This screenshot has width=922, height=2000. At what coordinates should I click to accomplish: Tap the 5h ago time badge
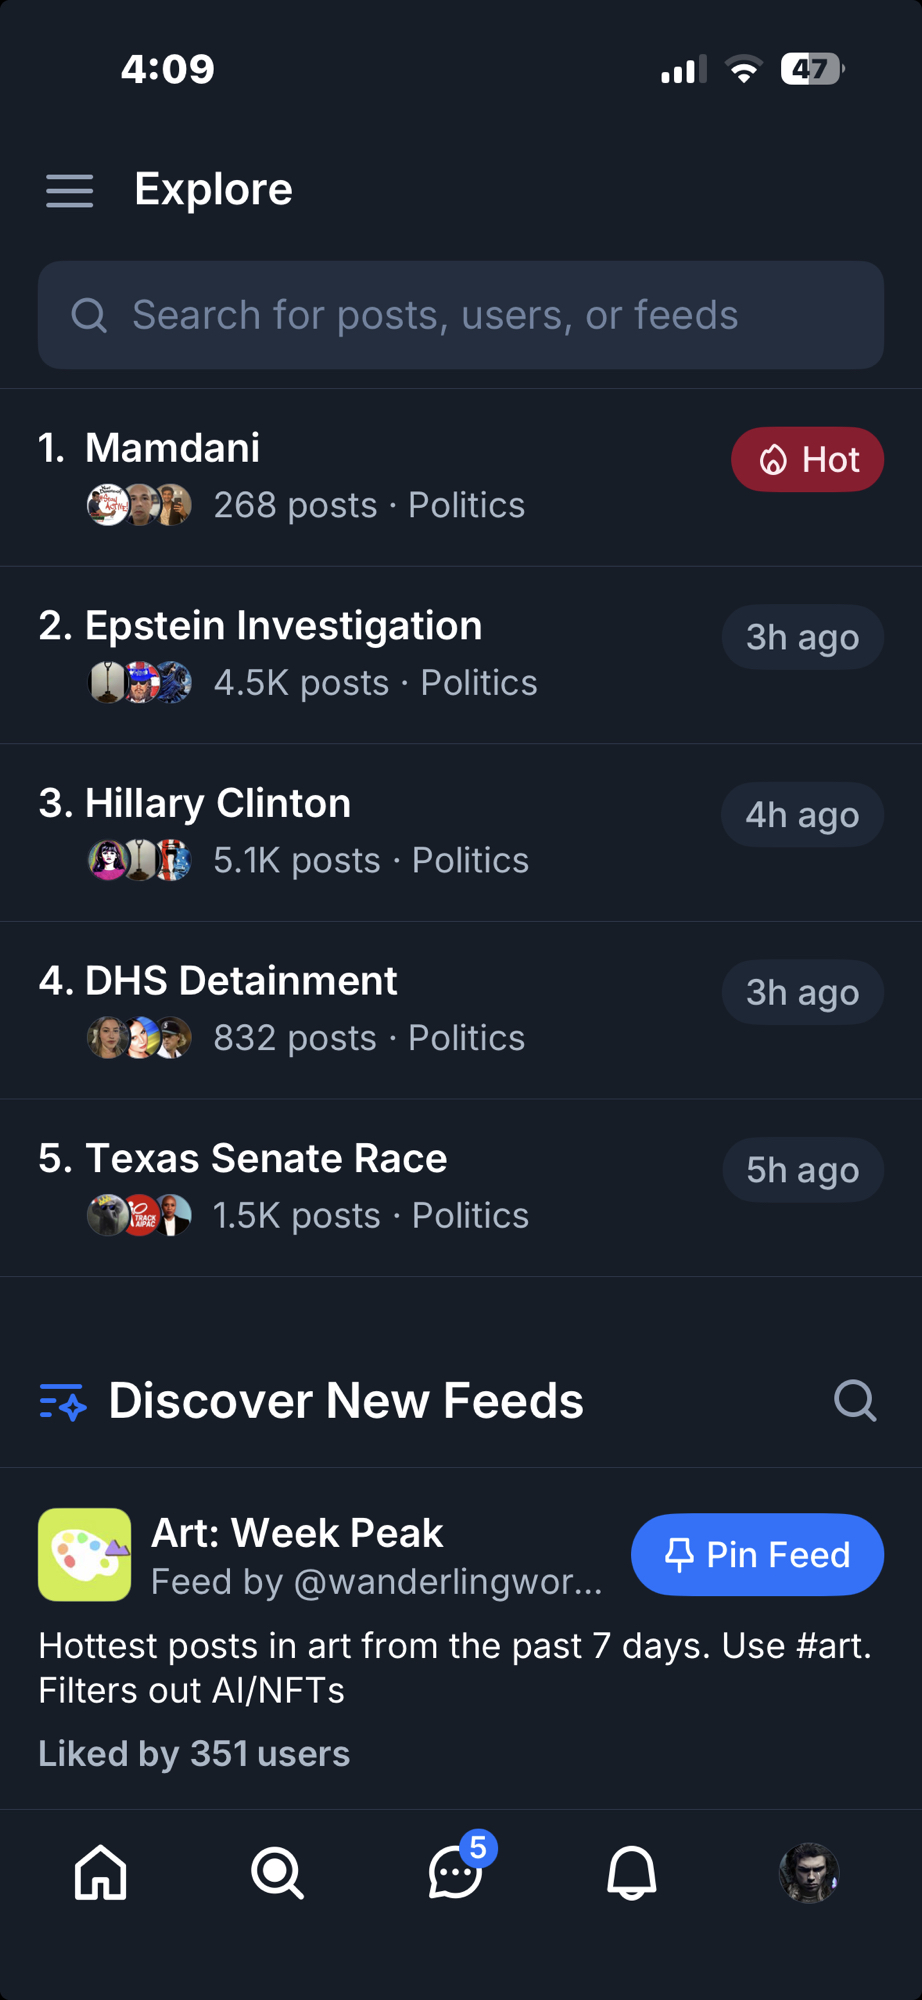tap(802, 1170)
